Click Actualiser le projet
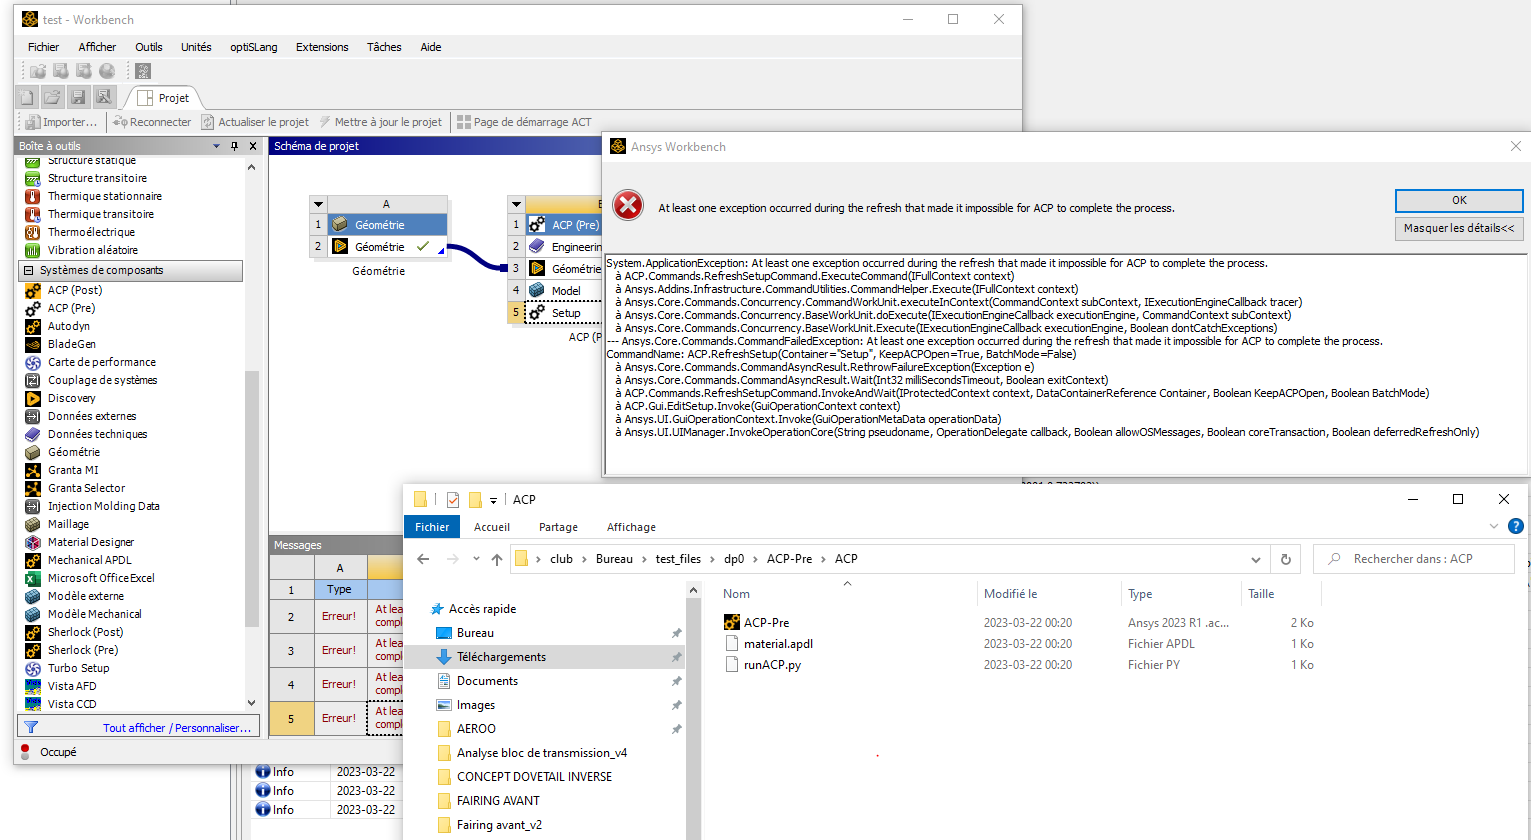 [255, 122]
